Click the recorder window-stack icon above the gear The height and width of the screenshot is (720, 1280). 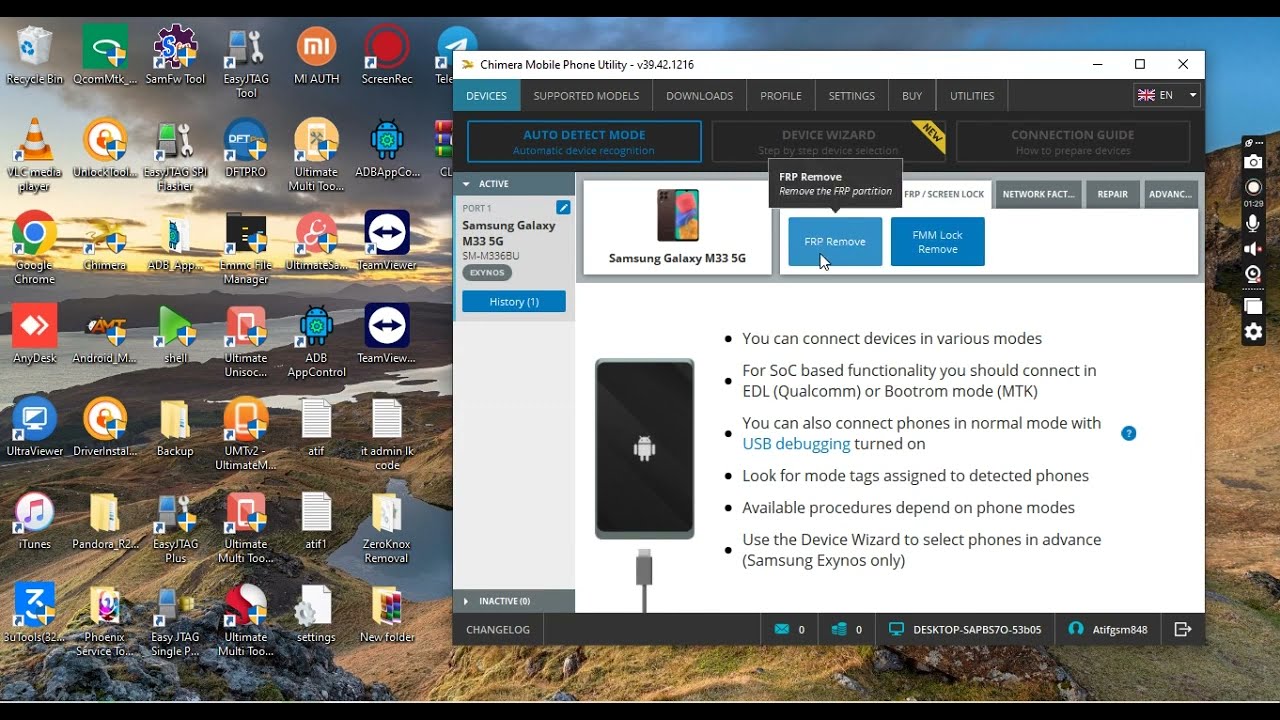tap(1253, 306)
